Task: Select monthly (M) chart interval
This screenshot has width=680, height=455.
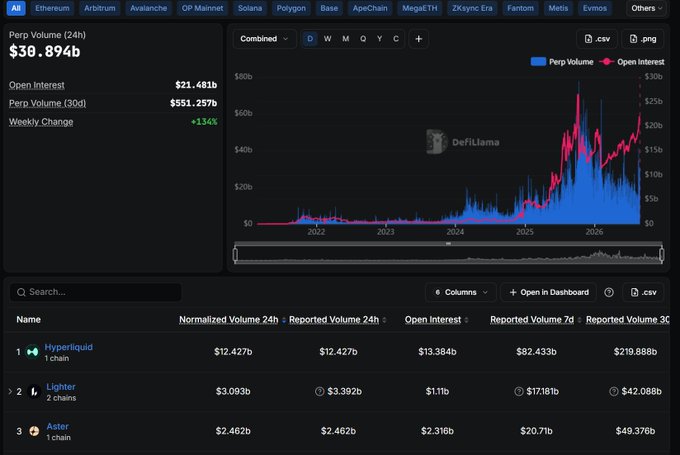Action: pos(345,39)
